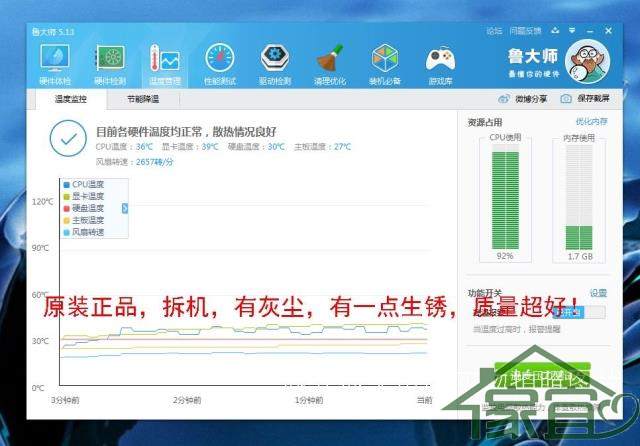The image size is (640, 446).
Task: Click the 内存使用 memory usage bar
Action: coord(579,197)
